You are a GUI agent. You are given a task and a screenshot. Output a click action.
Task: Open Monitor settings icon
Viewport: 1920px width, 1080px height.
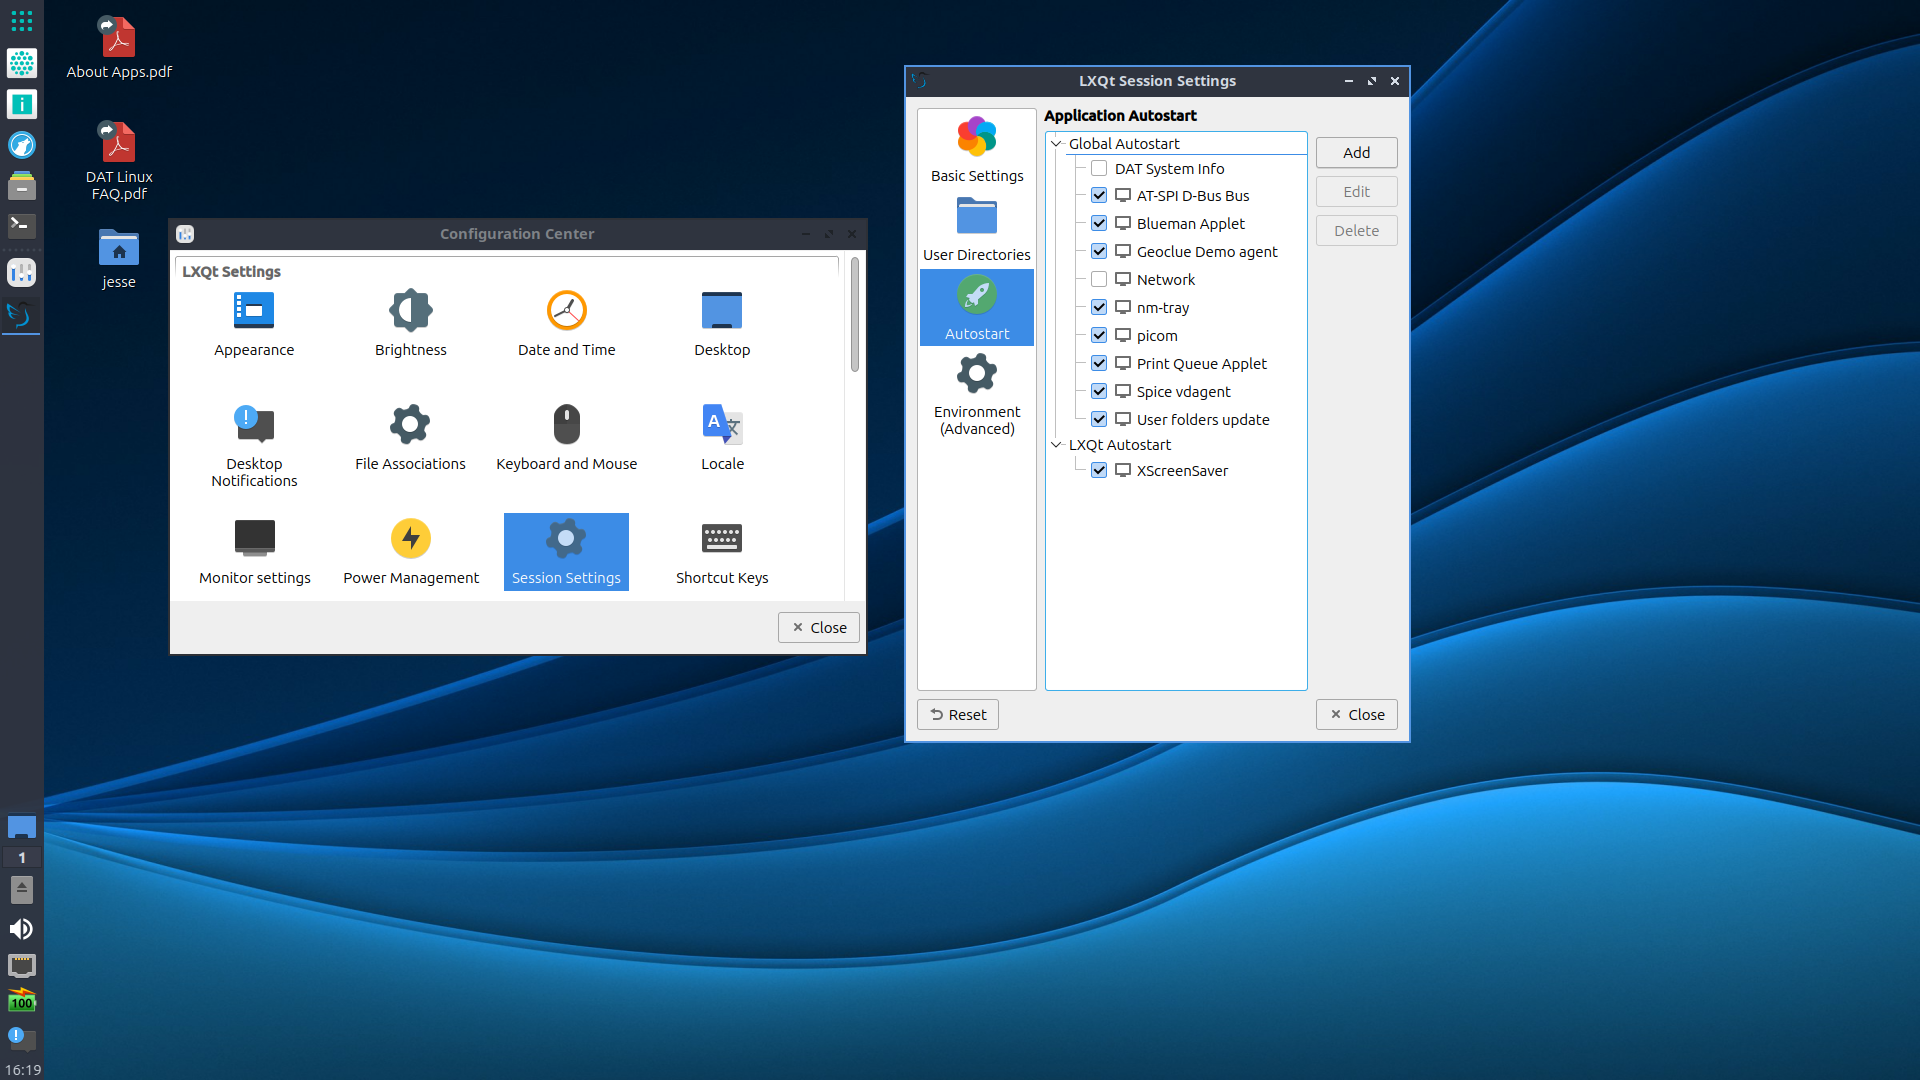[x=254, y=552]
